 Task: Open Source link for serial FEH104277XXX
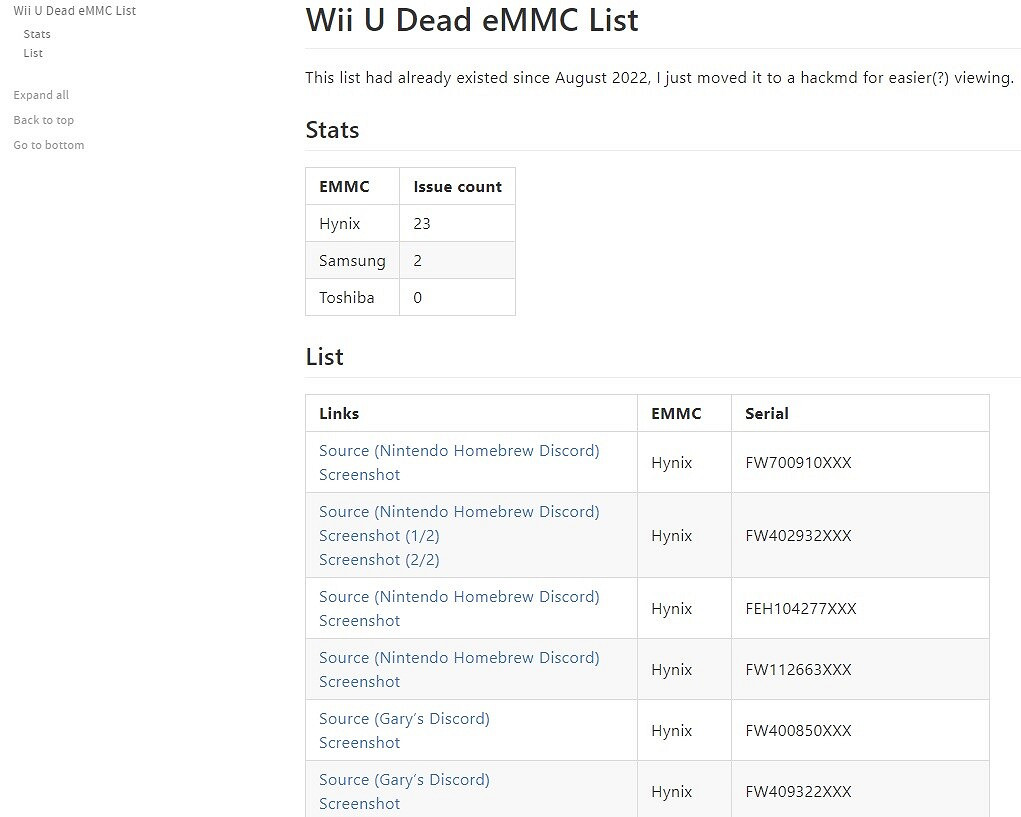point(459,596)
